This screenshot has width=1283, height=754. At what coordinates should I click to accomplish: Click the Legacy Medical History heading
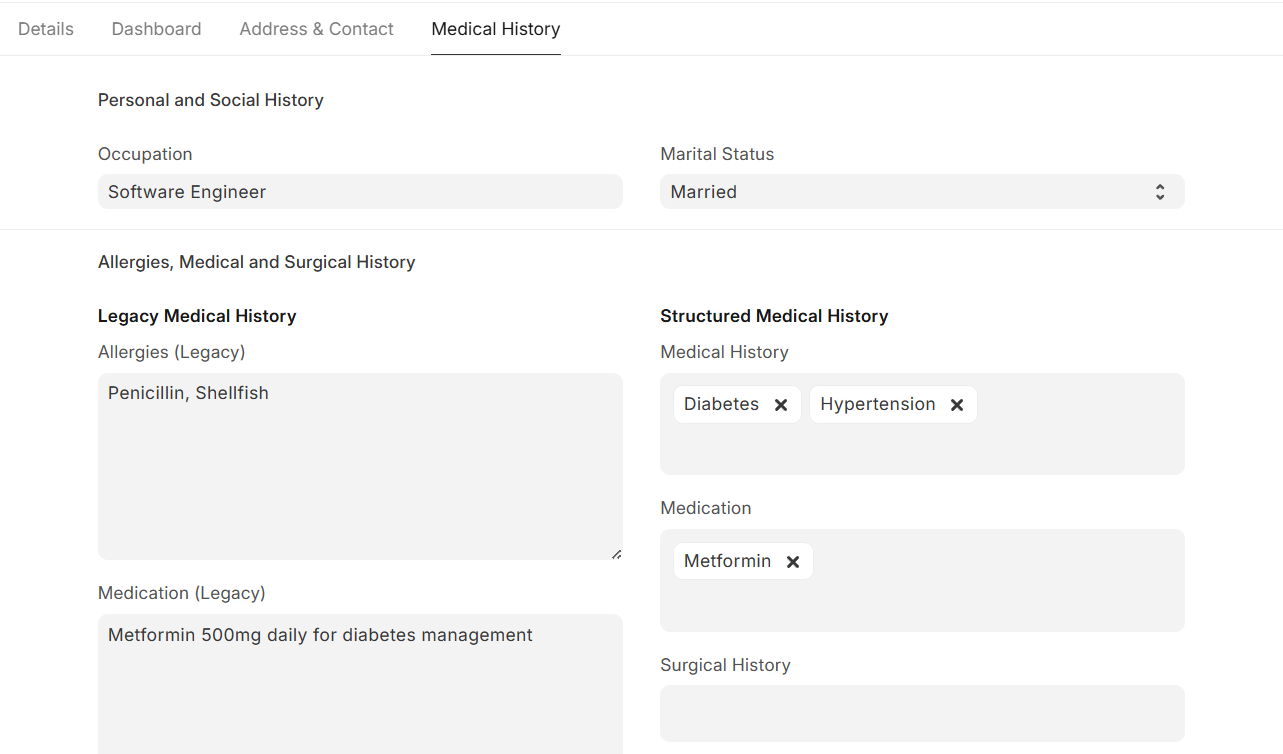point(197,315)
